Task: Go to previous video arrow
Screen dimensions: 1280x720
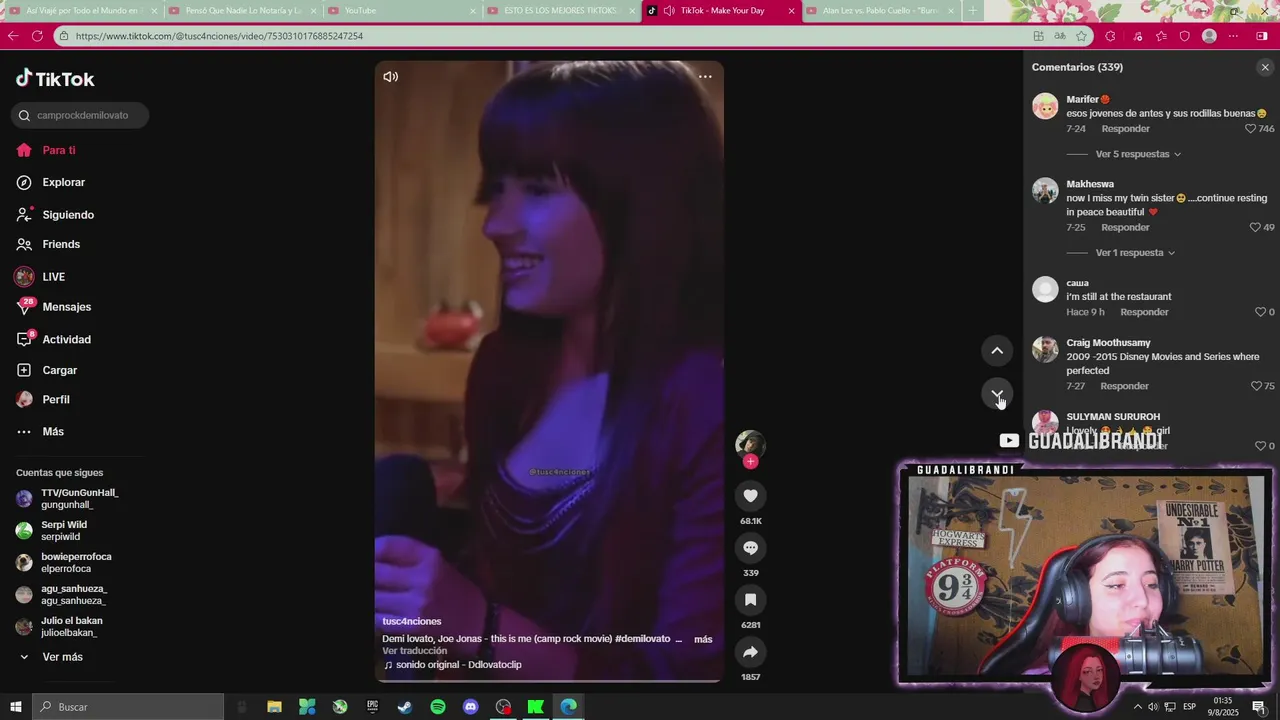Action: (997, 350)
